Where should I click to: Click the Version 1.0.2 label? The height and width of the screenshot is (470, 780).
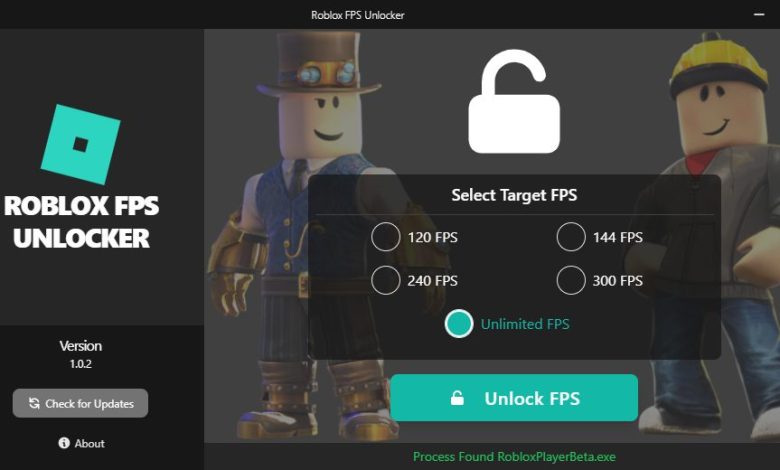(x=81, y=354)
